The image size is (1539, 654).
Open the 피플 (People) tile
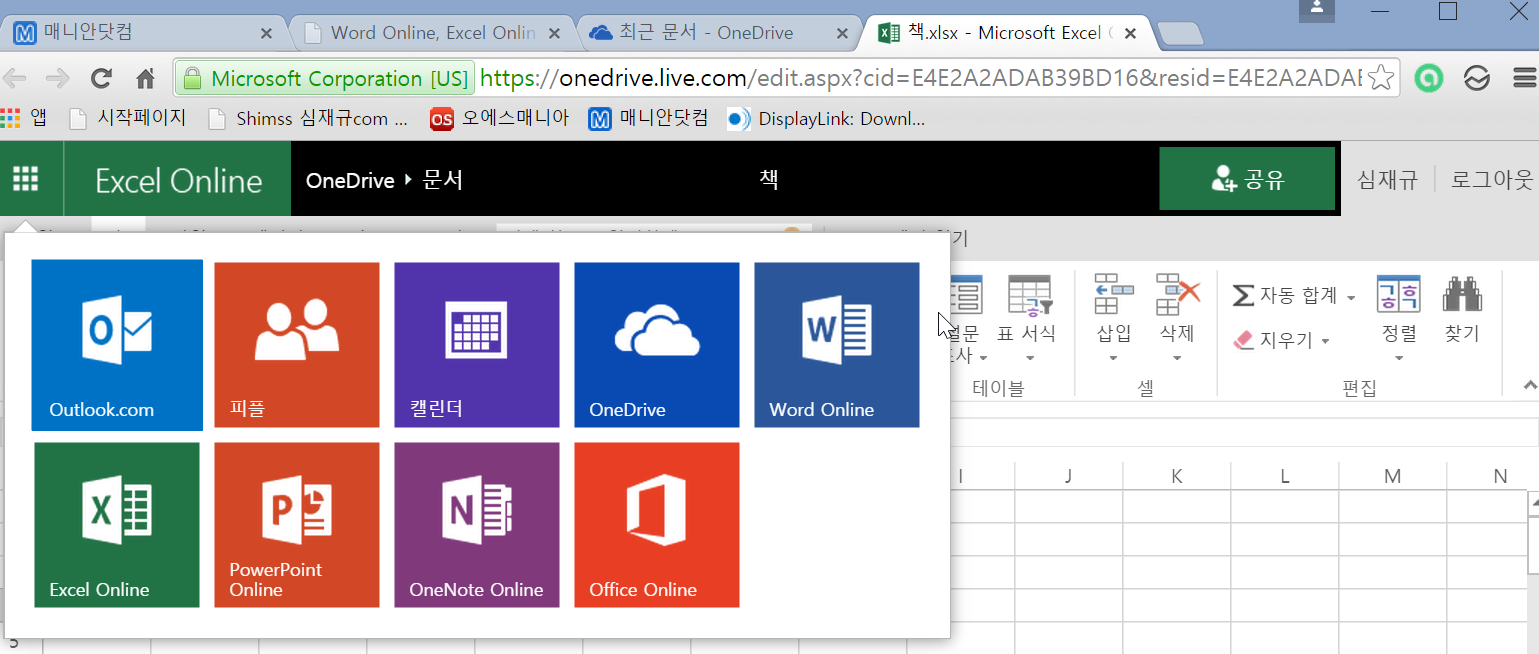click(x=297, y=345)
